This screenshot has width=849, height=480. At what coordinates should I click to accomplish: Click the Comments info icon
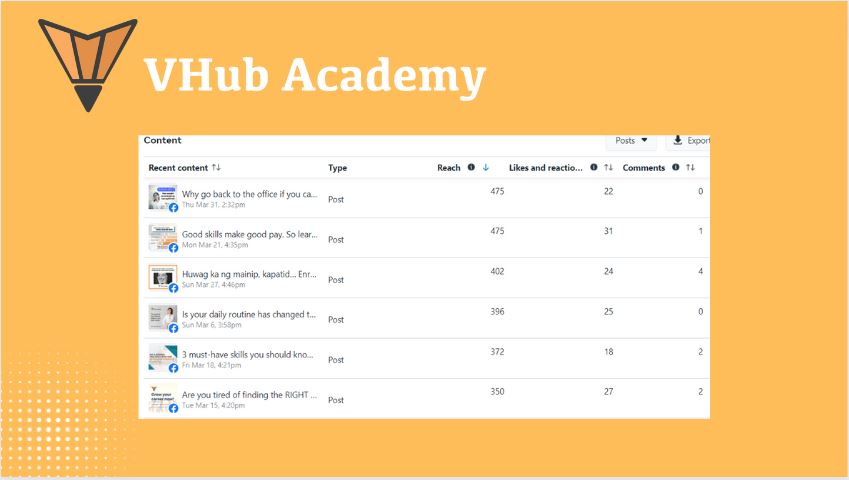[x=676, y=167]
